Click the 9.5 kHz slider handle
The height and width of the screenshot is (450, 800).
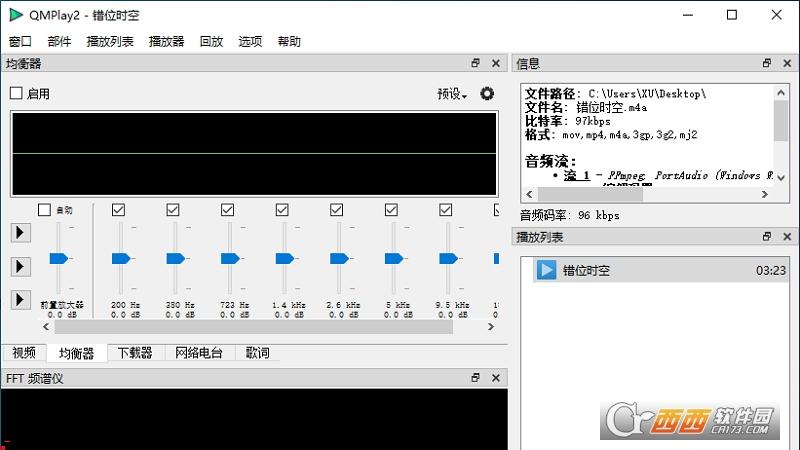tap(448, 259)
